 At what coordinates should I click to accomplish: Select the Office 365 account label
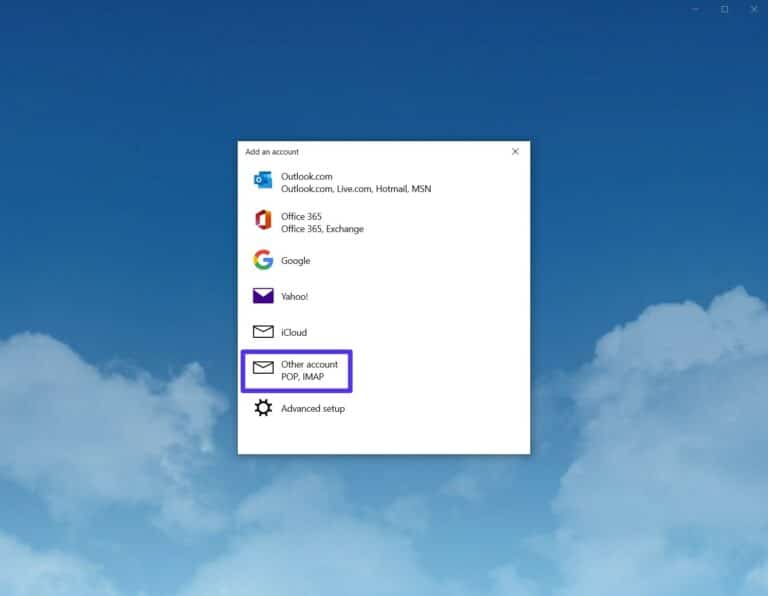[x=301, y=216]
